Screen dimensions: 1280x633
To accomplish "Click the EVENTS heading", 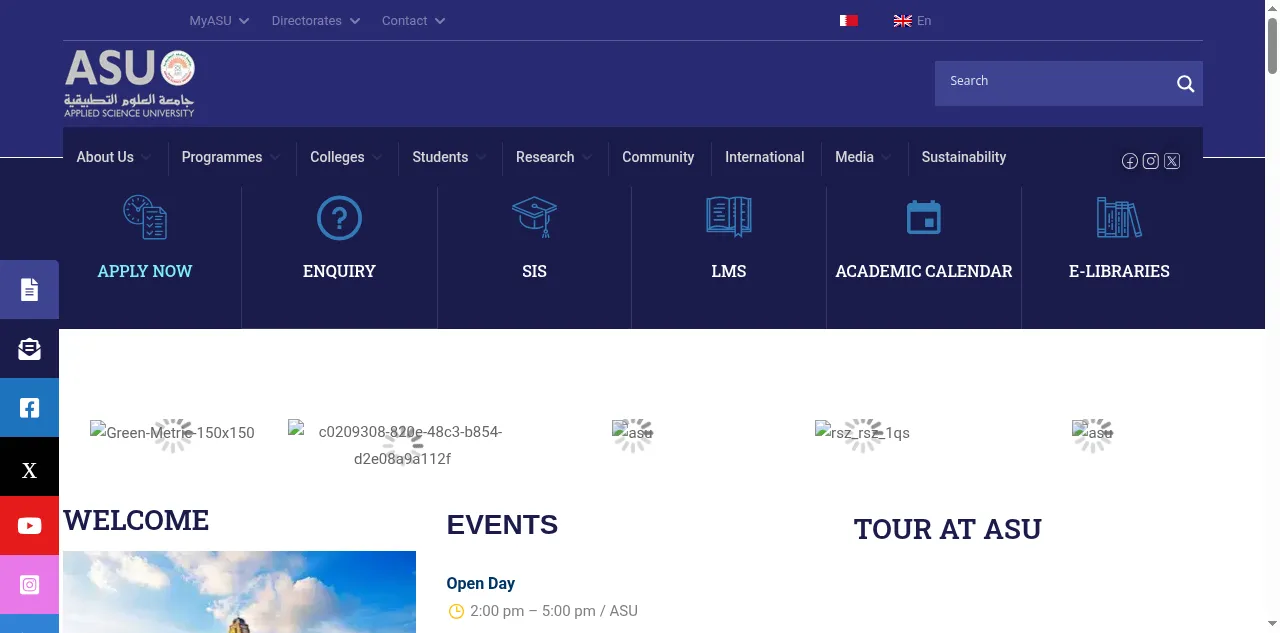I will [x=502, y=525].
